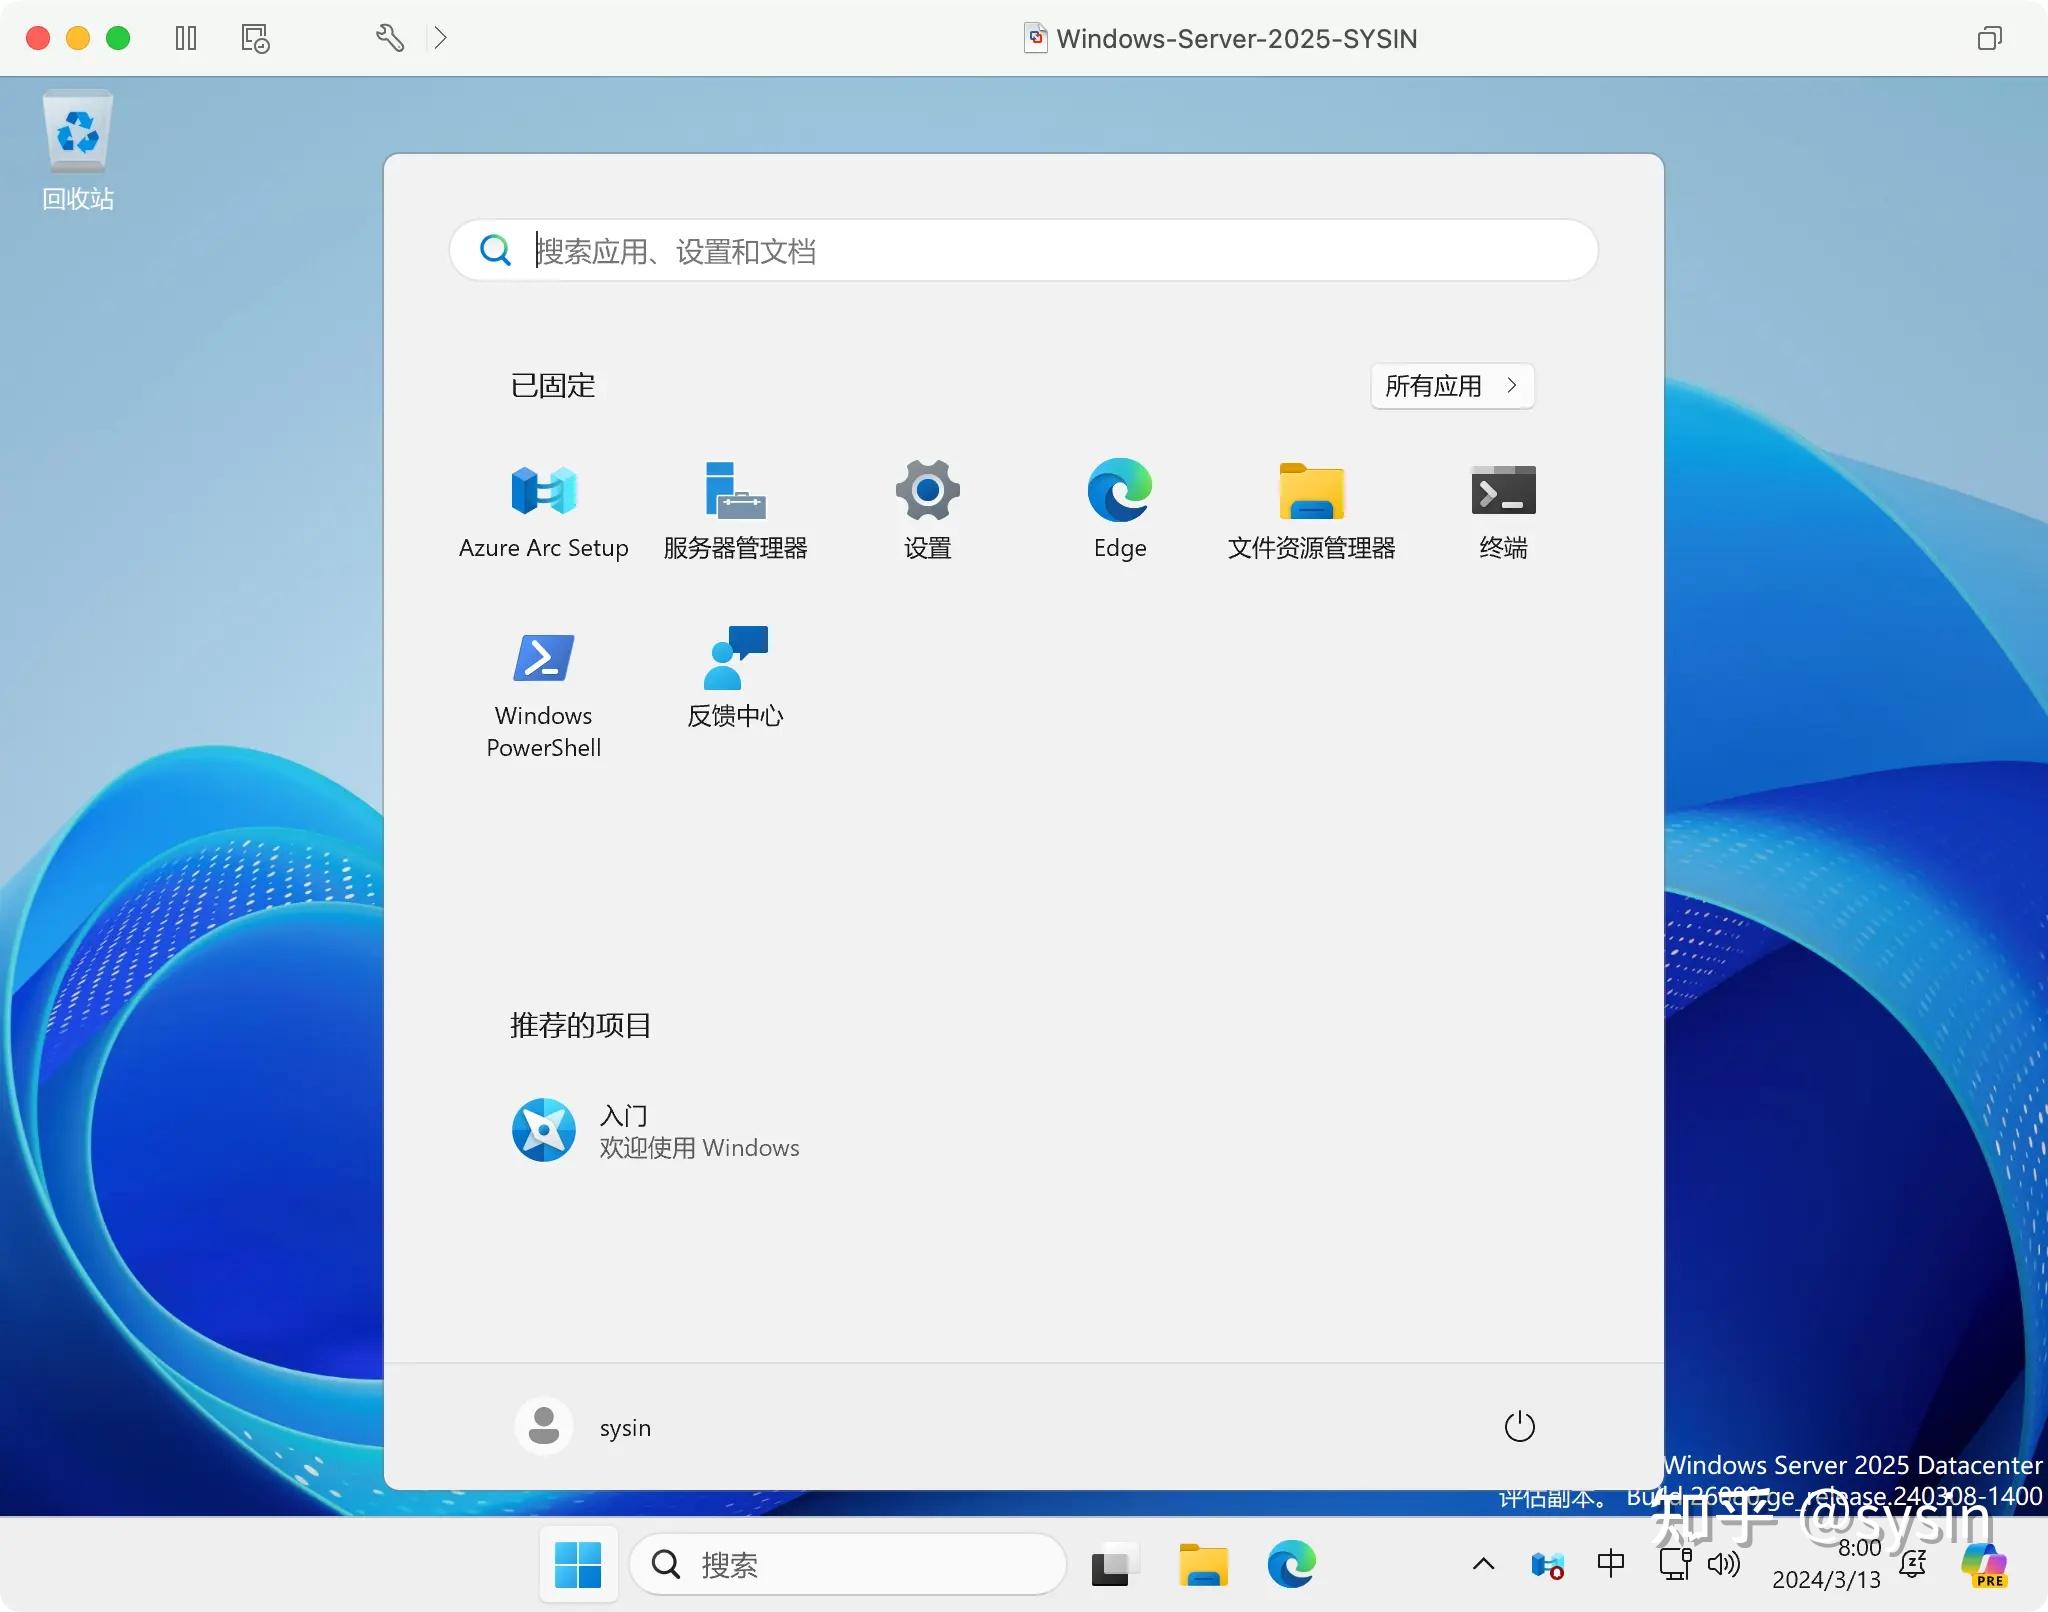2048x1612 pixels.
Task: Switch input method via the 中 indicator
Action: click(1612, 1565)
